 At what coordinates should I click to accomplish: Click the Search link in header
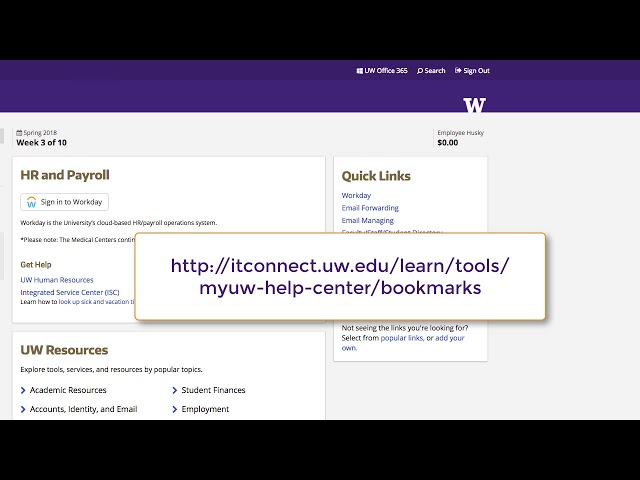point(431,71)
